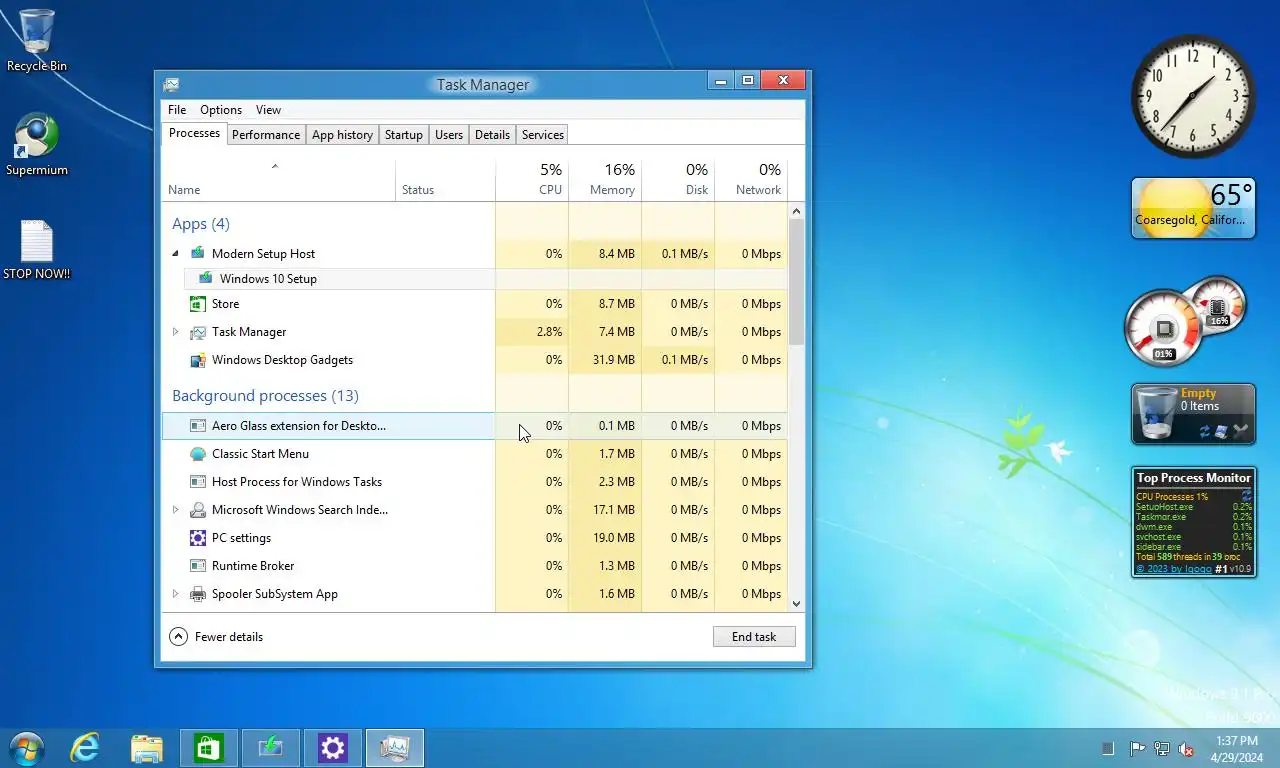Collapse the Modern Setup Host group

pyautogui.click(x=175, y=253)
